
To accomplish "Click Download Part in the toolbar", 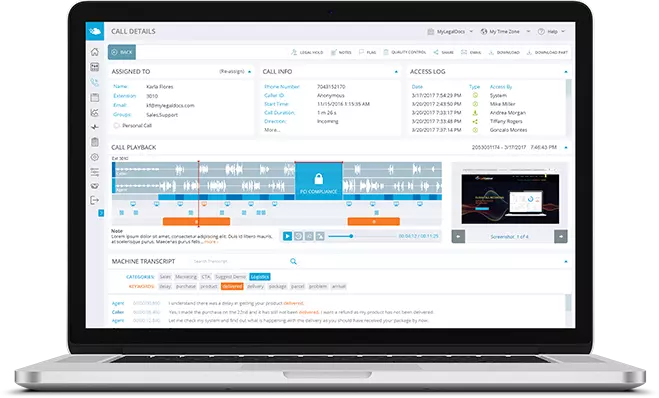I will click(x=547, y=53).
